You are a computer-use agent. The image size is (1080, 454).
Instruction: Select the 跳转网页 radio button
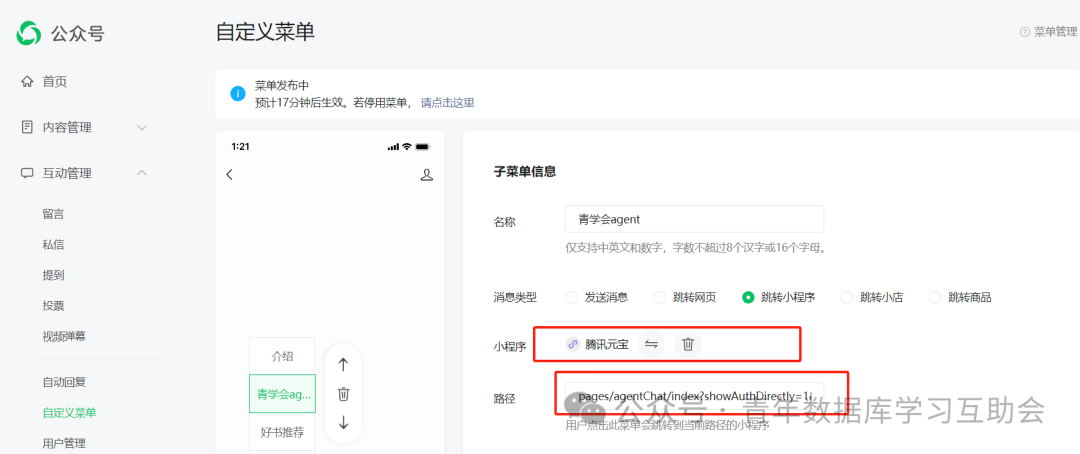(659, 298)
